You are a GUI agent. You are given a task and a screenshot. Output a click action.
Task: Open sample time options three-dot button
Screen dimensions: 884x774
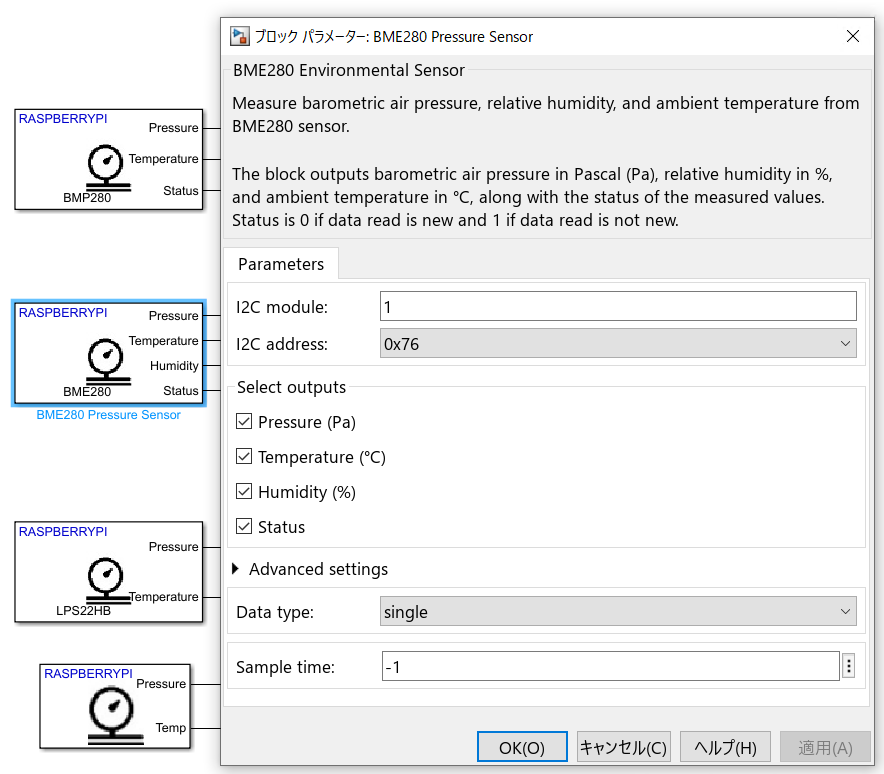coord(849,667)
